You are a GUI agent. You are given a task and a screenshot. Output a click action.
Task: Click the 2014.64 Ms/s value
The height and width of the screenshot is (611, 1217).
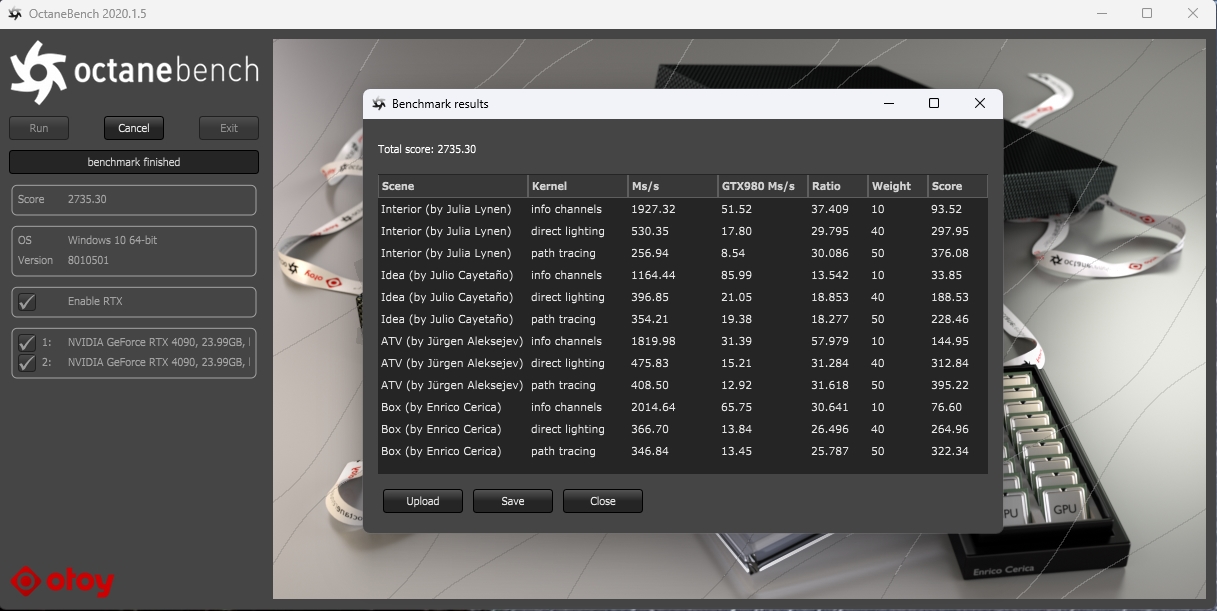(653, 407)
